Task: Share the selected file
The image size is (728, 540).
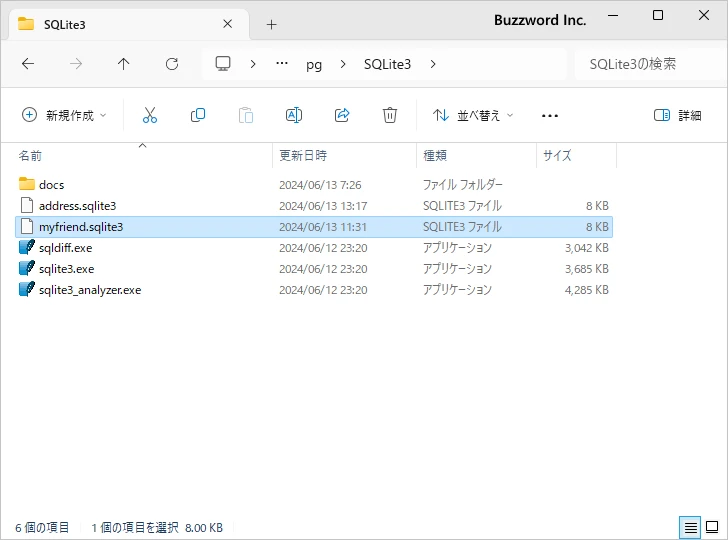Action: [x=342, y=115]
